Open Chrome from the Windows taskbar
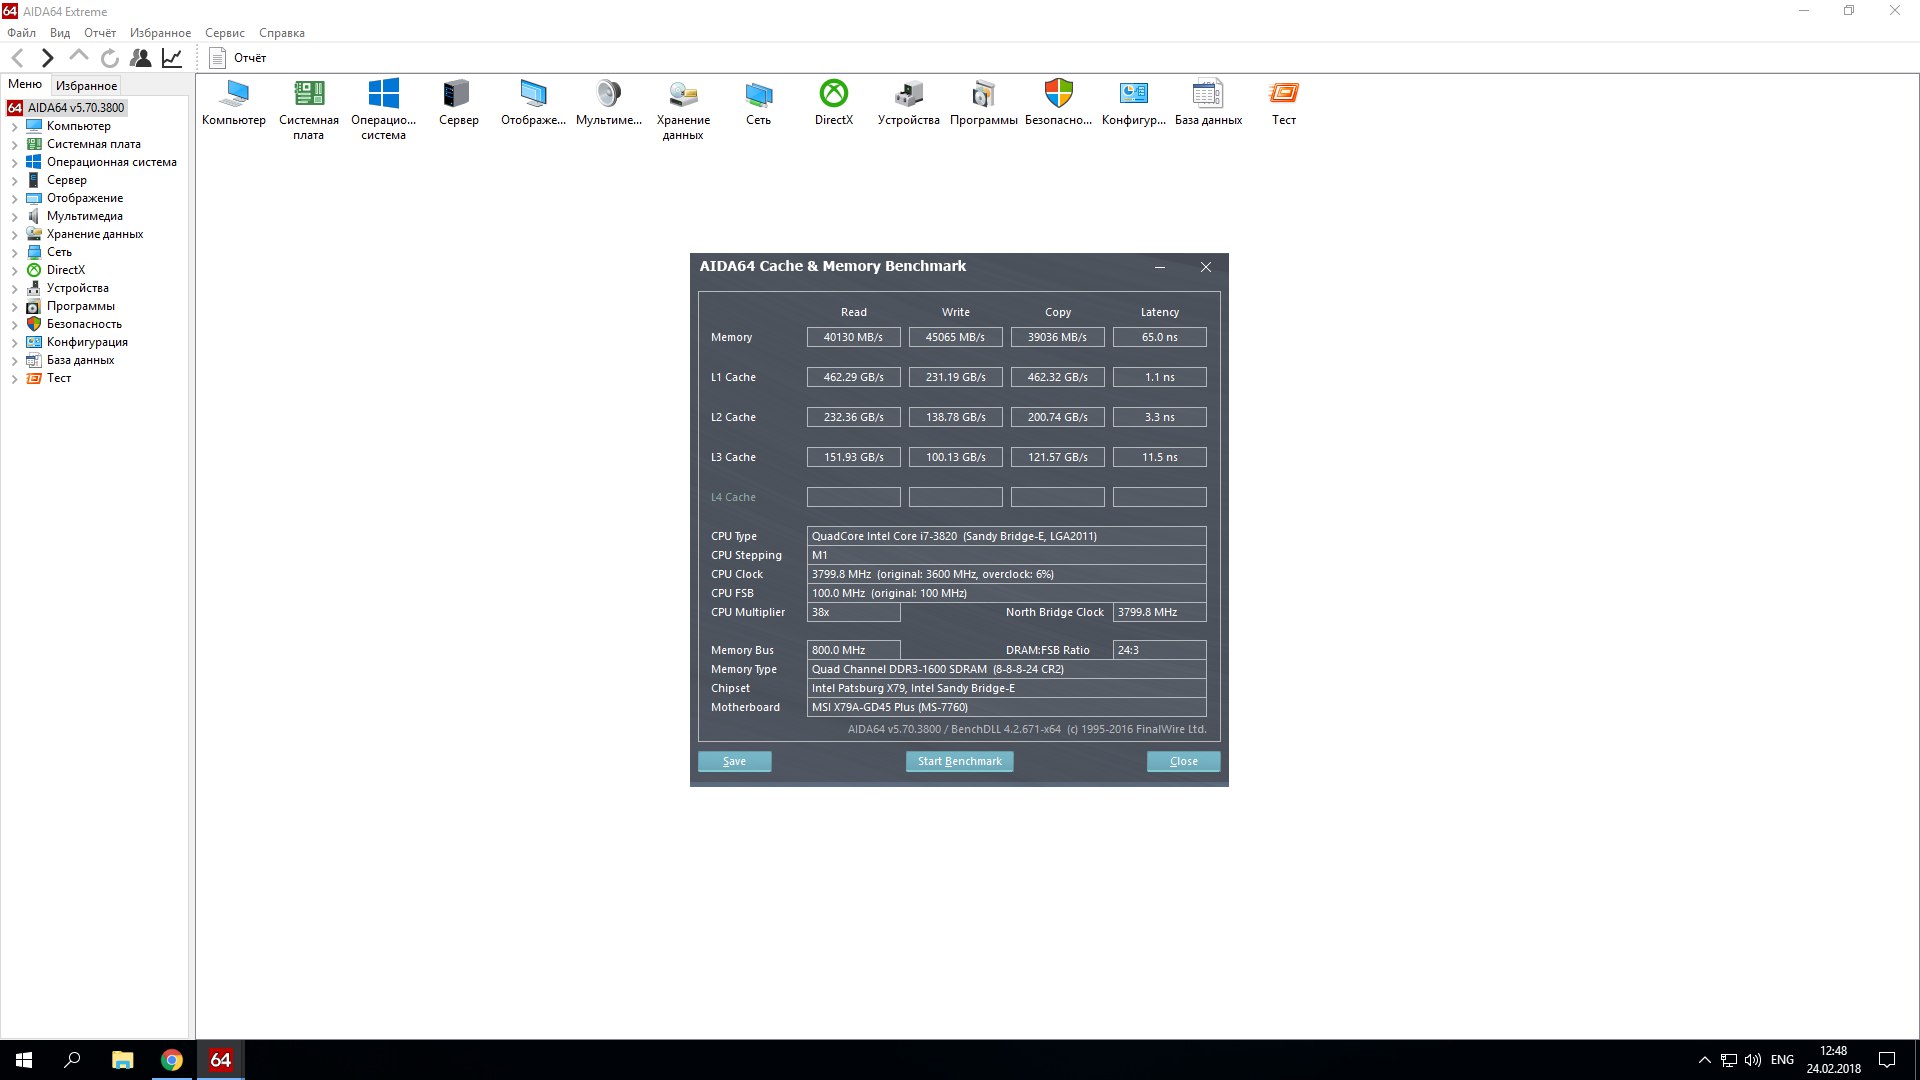1920x1080 pixels. point(172,1060)
